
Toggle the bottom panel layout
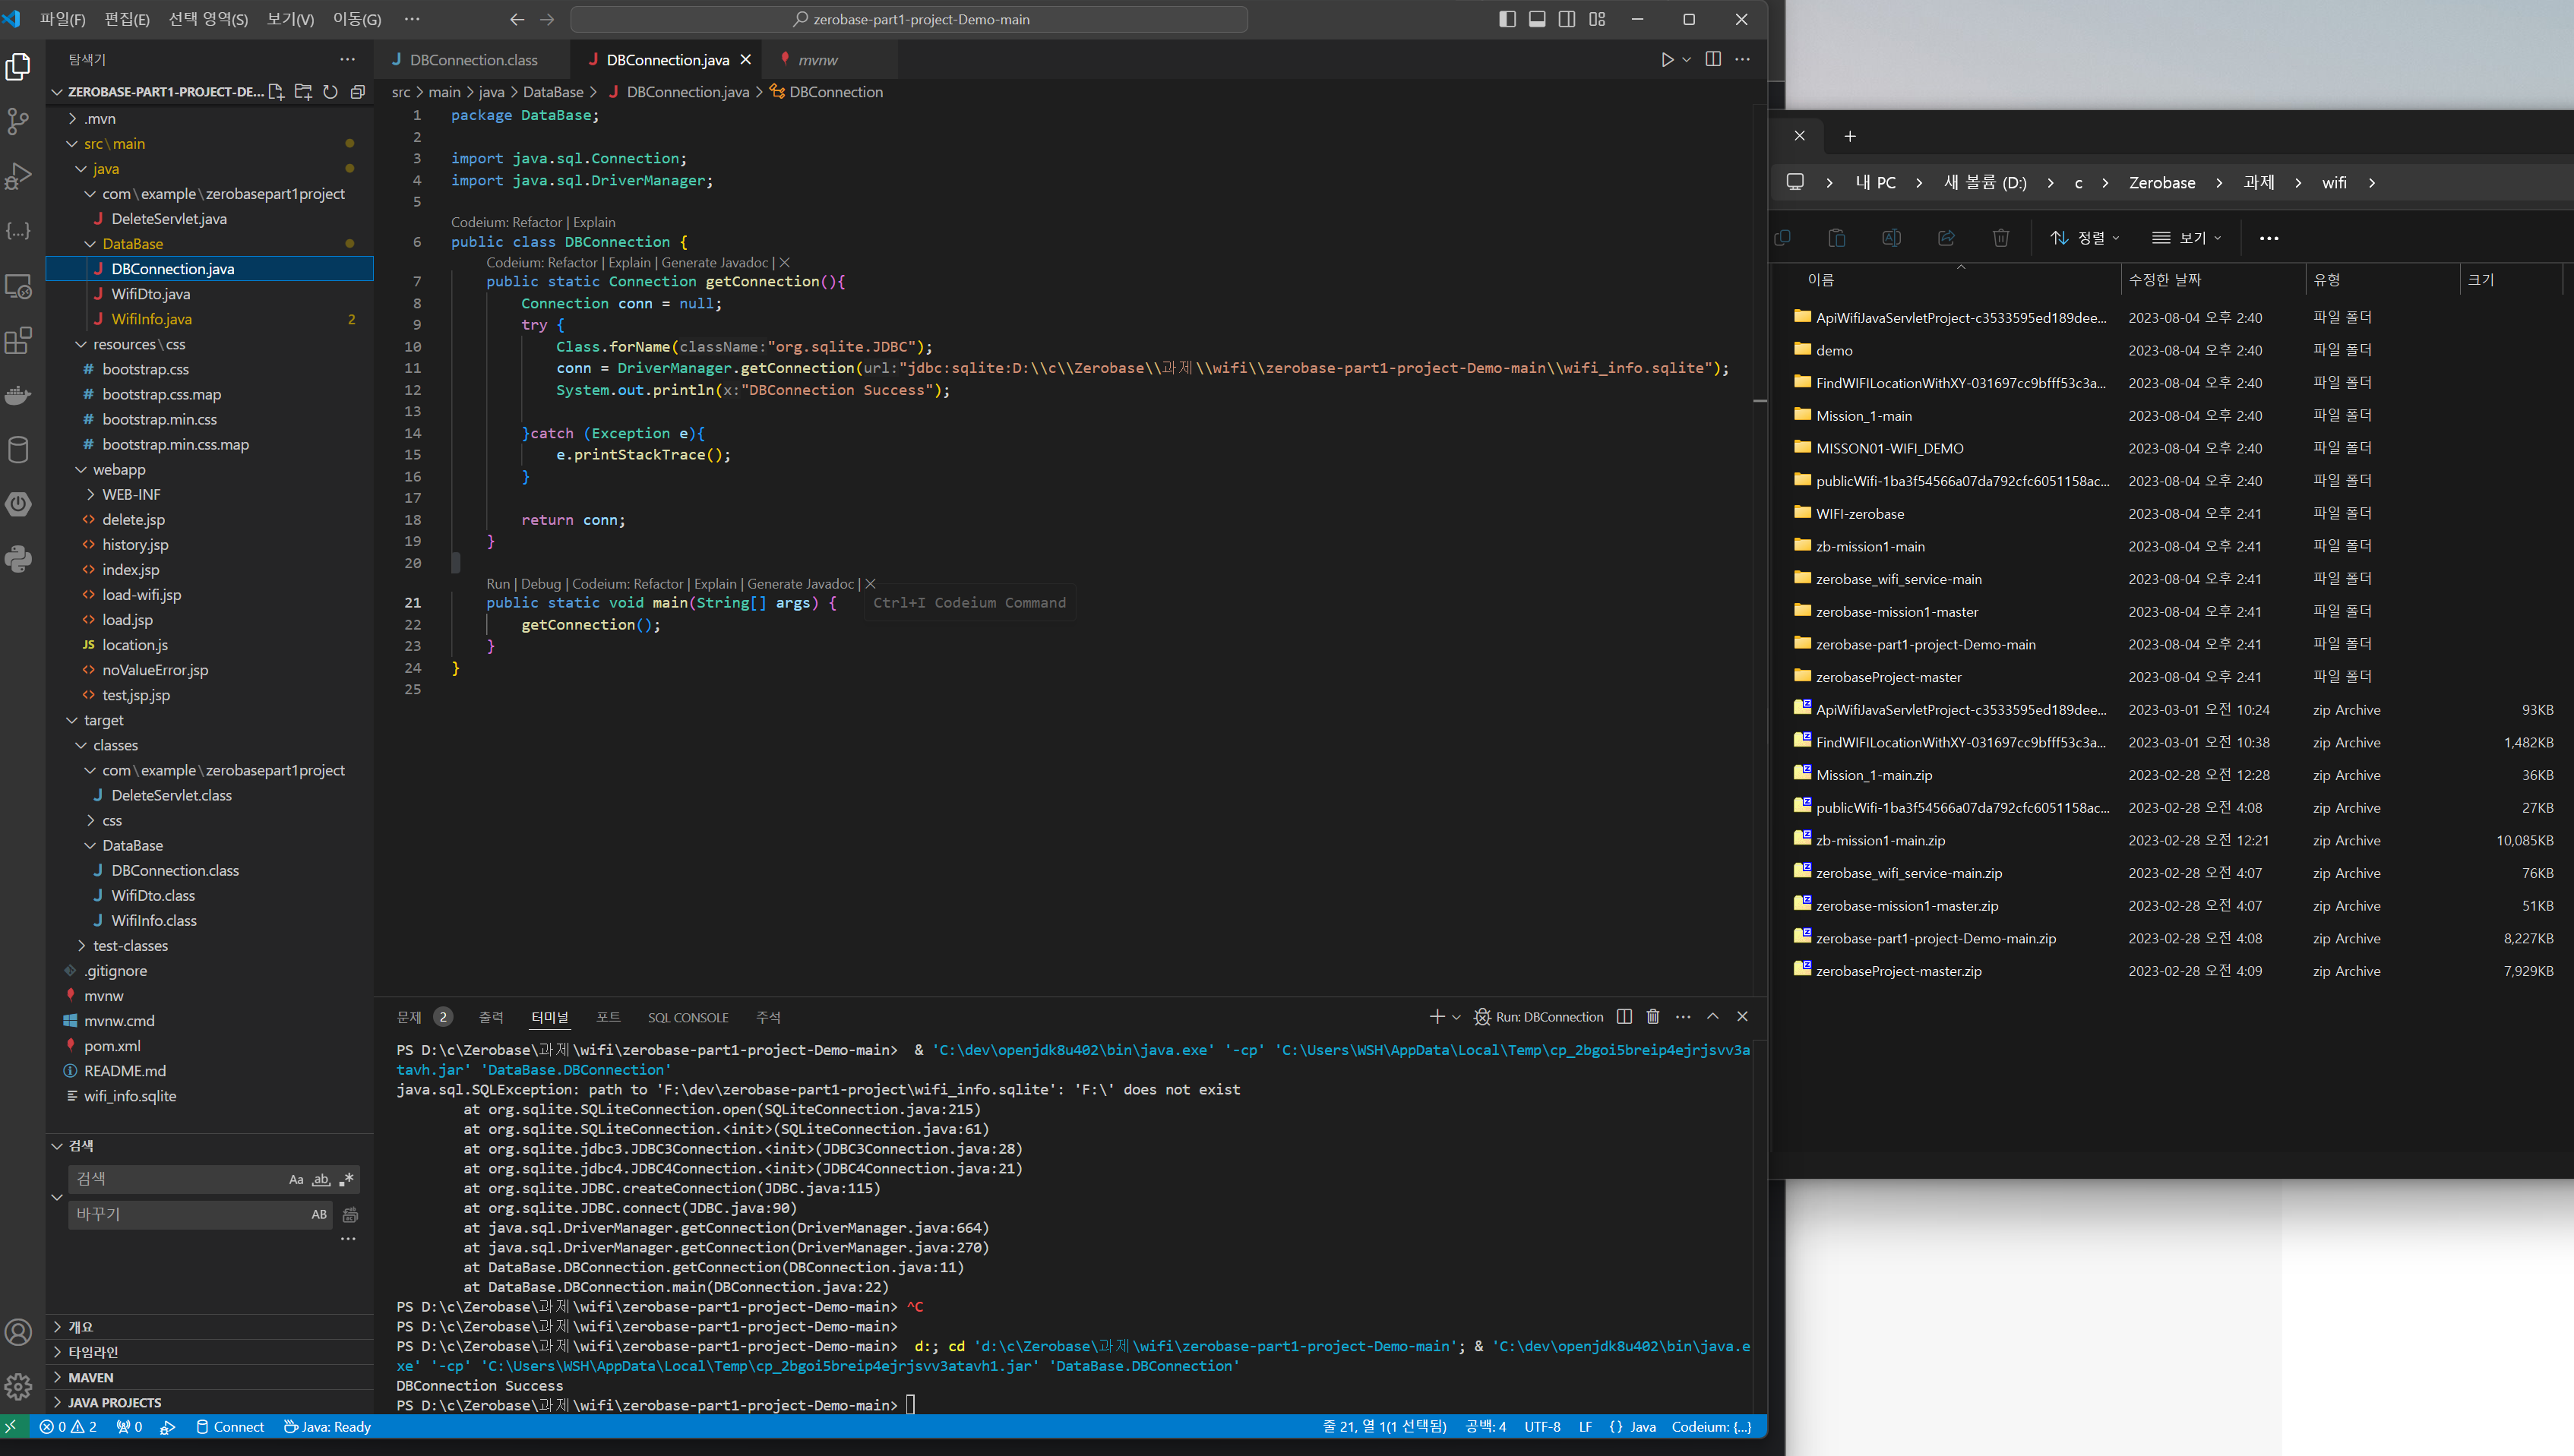(1537, 19)
